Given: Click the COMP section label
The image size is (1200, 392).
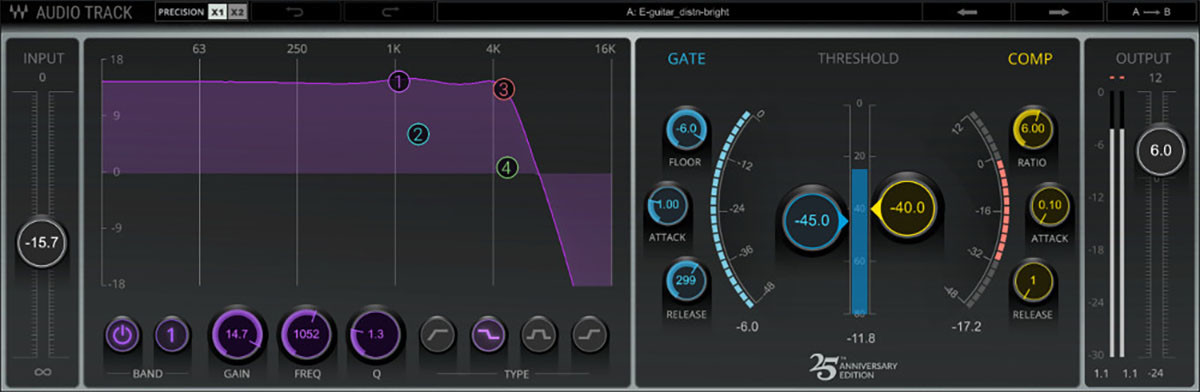Looking at the screenshot, I should coord(1029,59).
